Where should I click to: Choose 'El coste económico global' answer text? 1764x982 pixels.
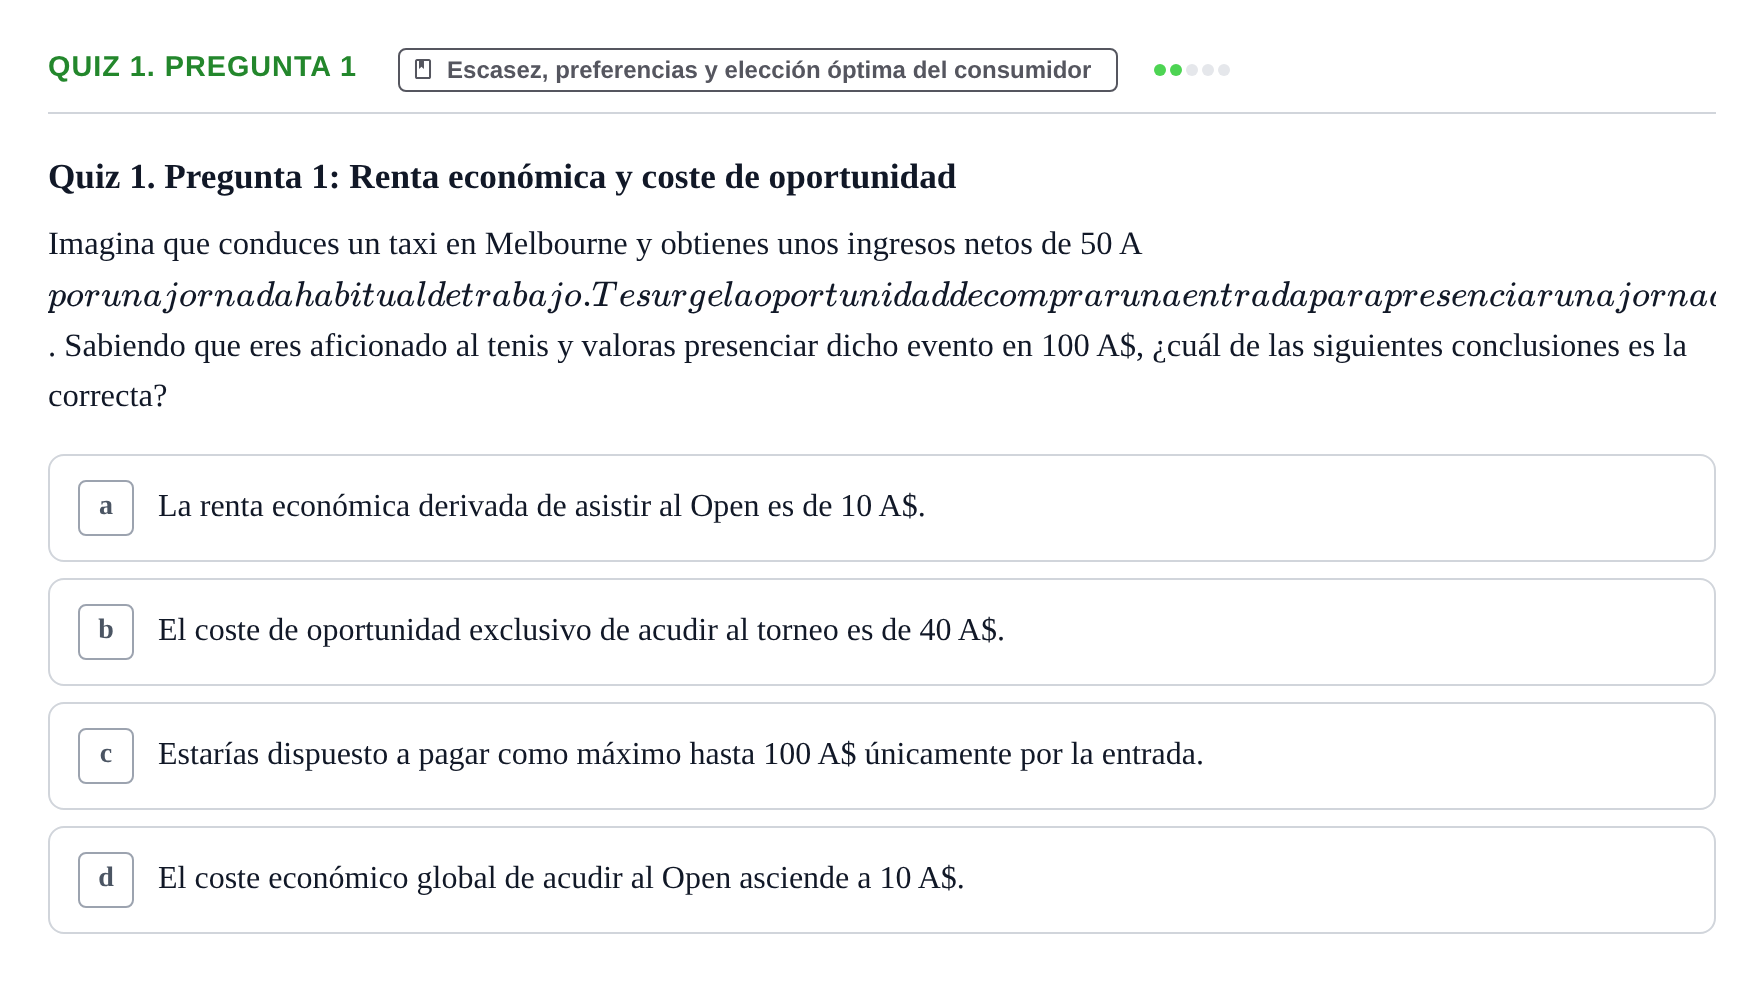click(561, 878)
